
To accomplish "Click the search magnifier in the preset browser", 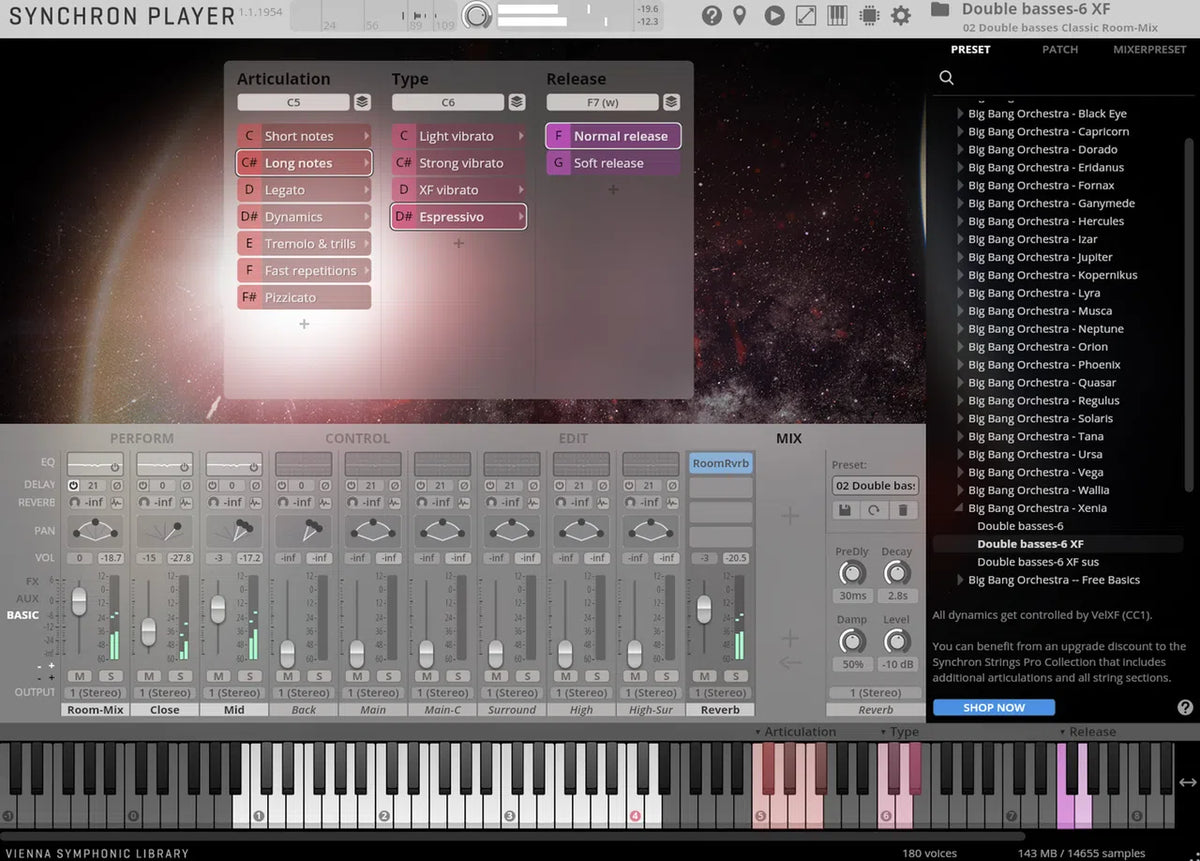I will 947,78.
